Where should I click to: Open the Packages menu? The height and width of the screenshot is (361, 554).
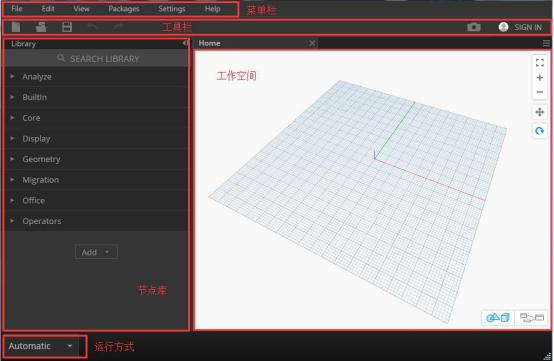124,9
